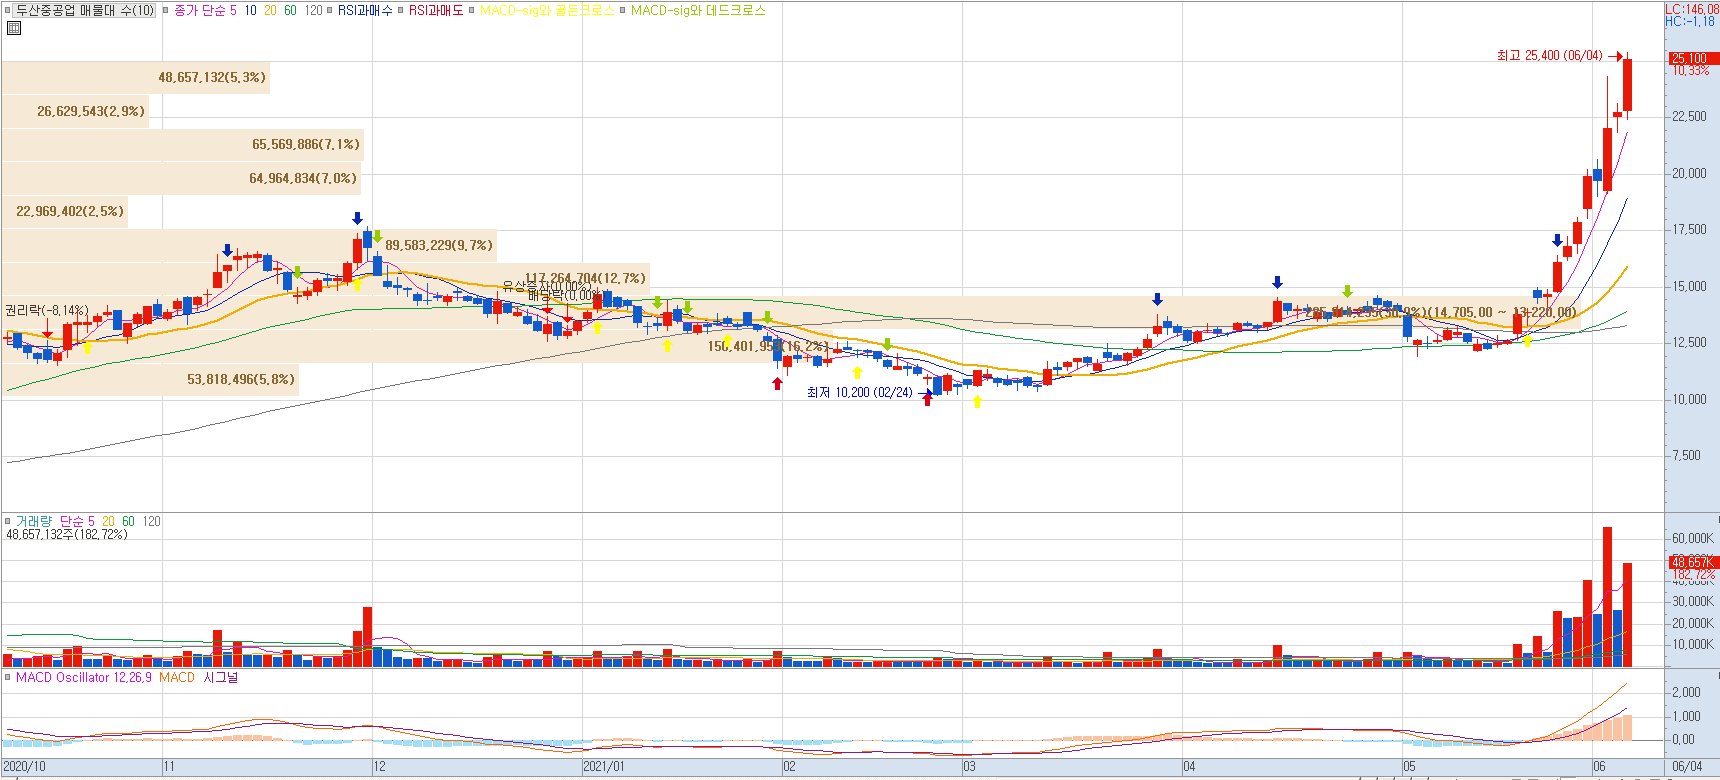
Task: Click the red up arrow beside 최저 10,200
Action: (x=927, y=398)
